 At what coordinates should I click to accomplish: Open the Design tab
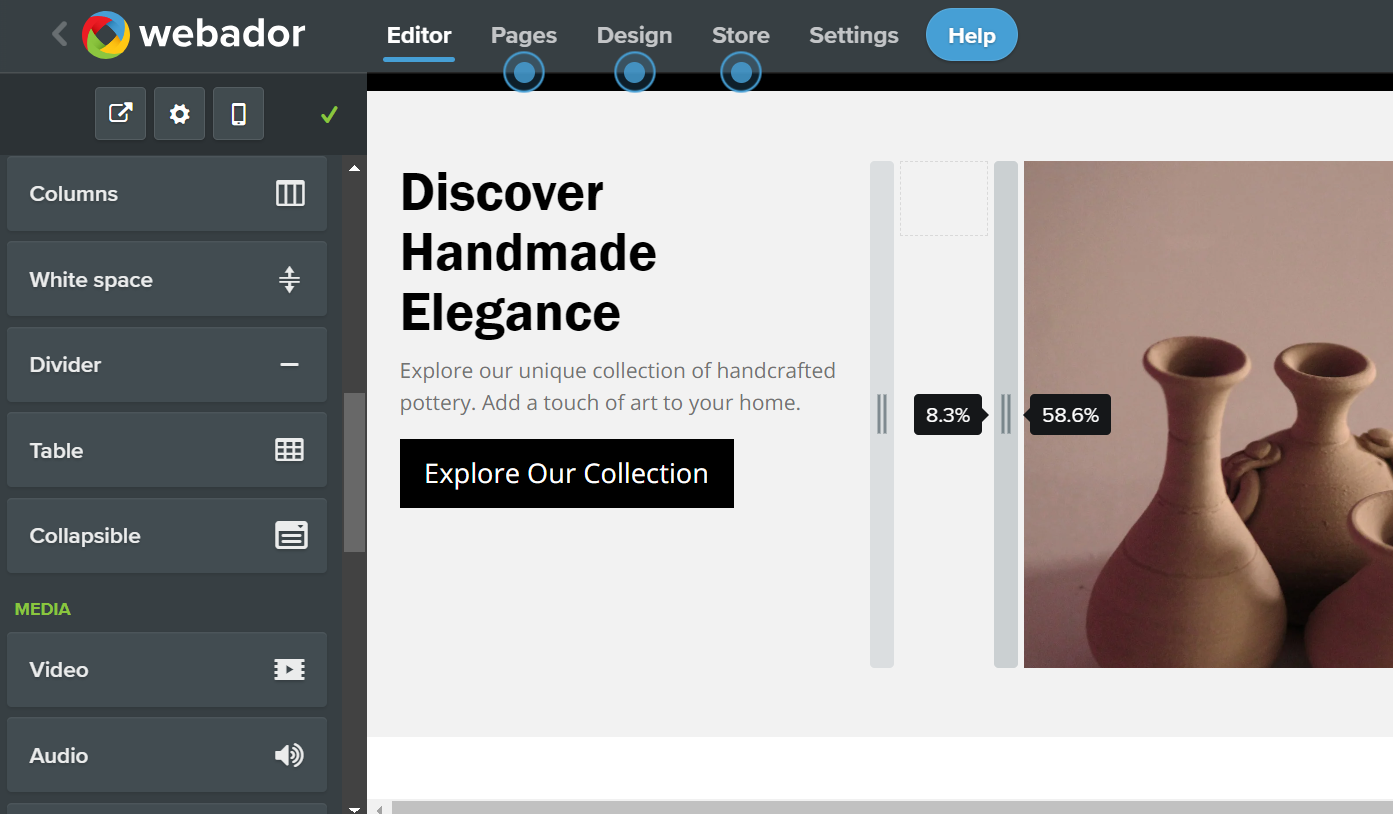pyautogui.click(x=634, y=35)
